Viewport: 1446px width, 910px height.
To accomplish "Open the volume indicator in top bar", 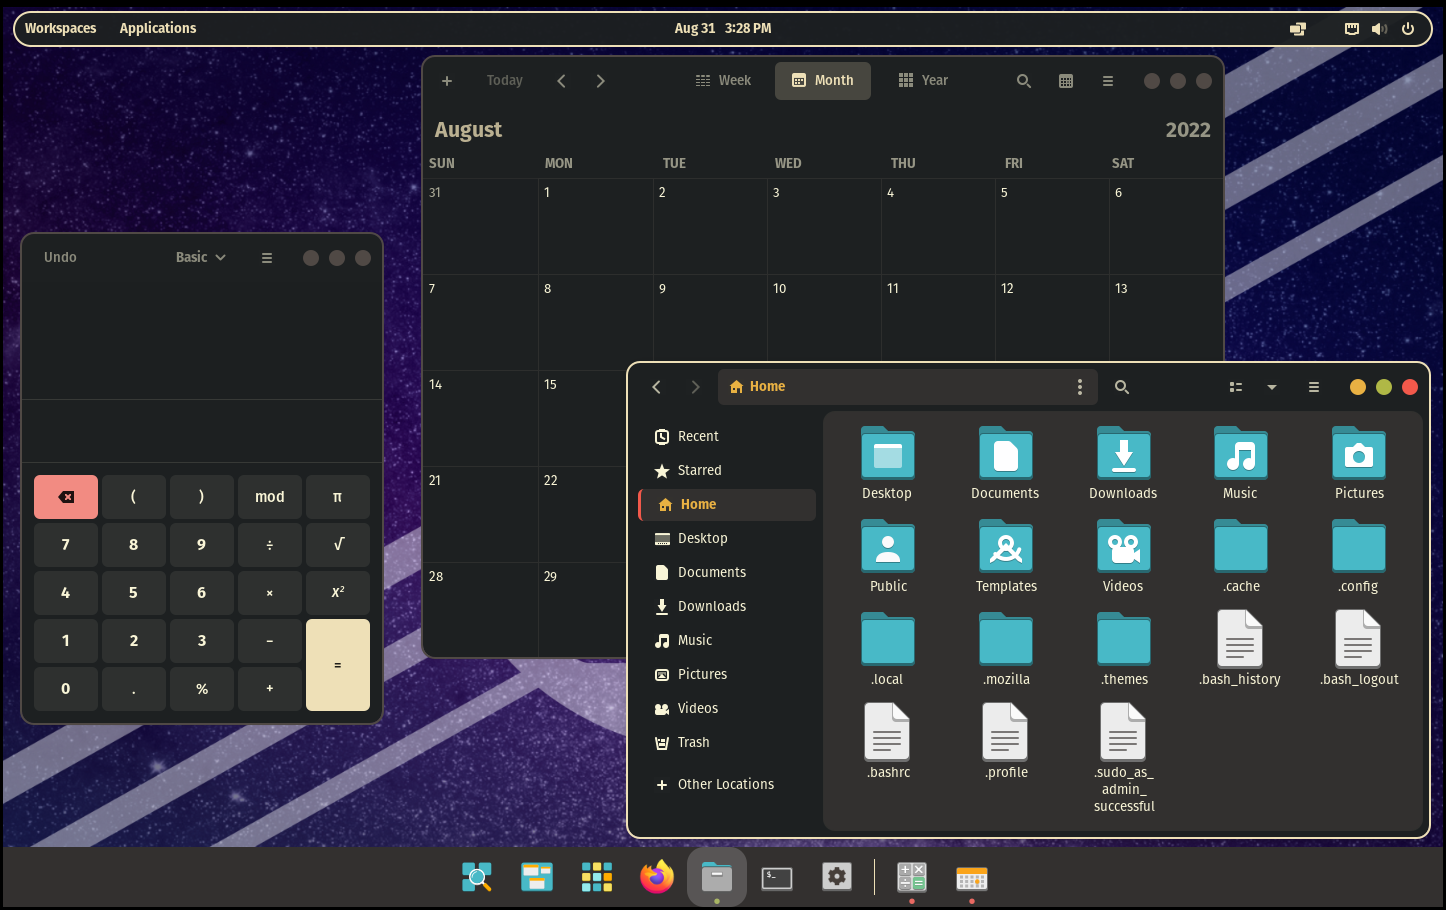I will tap(1379, 29).
